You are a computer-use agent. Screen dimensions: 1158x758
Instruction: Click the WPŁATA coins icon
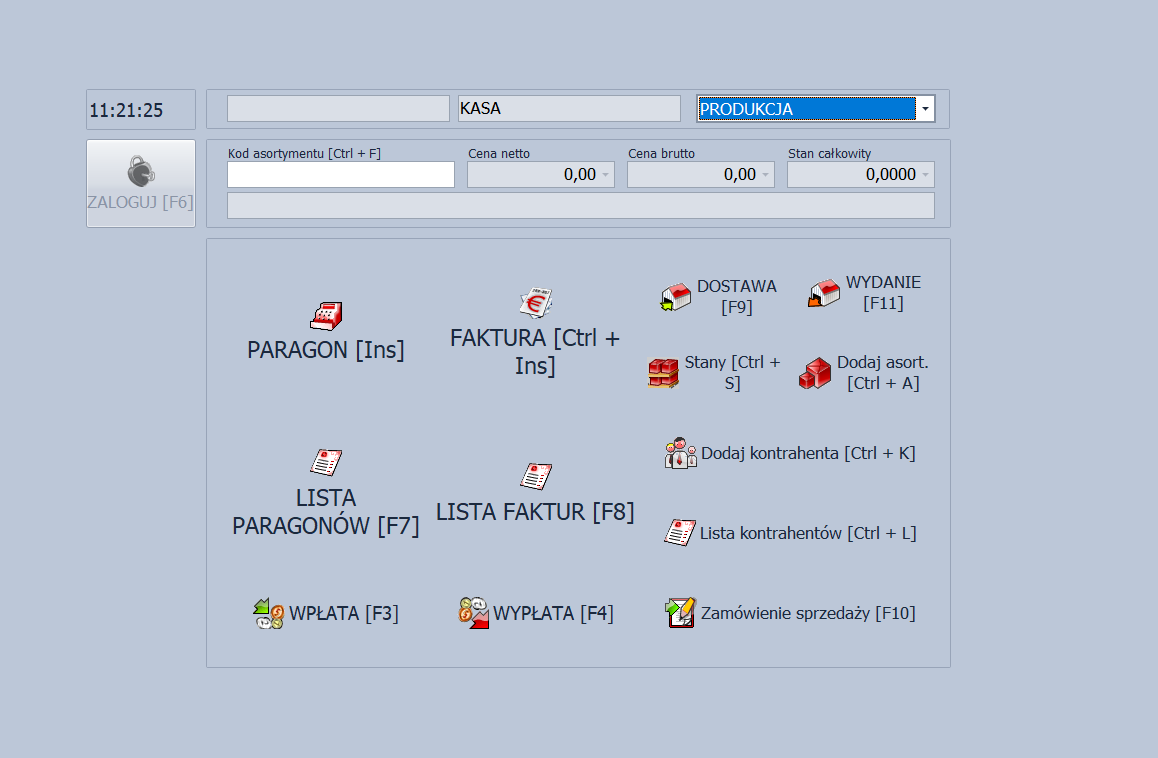[x=269, y=613]
